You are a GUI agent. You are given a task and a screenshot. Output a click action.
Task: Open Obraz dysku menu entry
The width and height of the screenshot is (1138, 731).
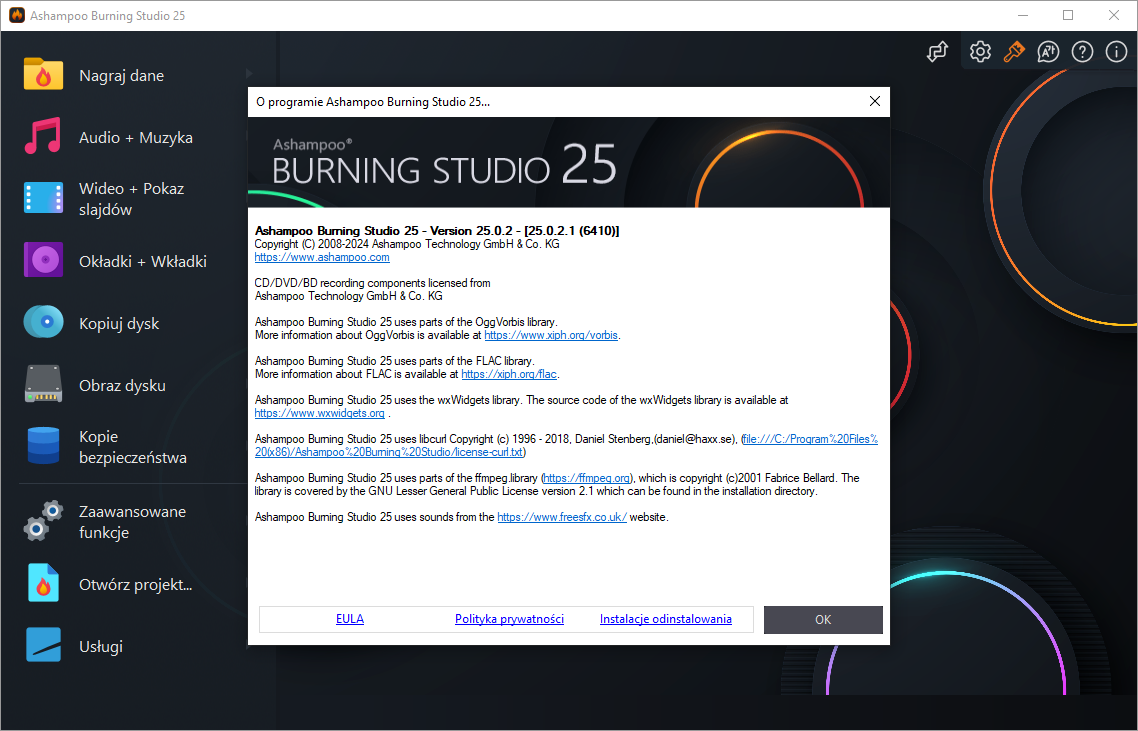click(x=123, y=385)
